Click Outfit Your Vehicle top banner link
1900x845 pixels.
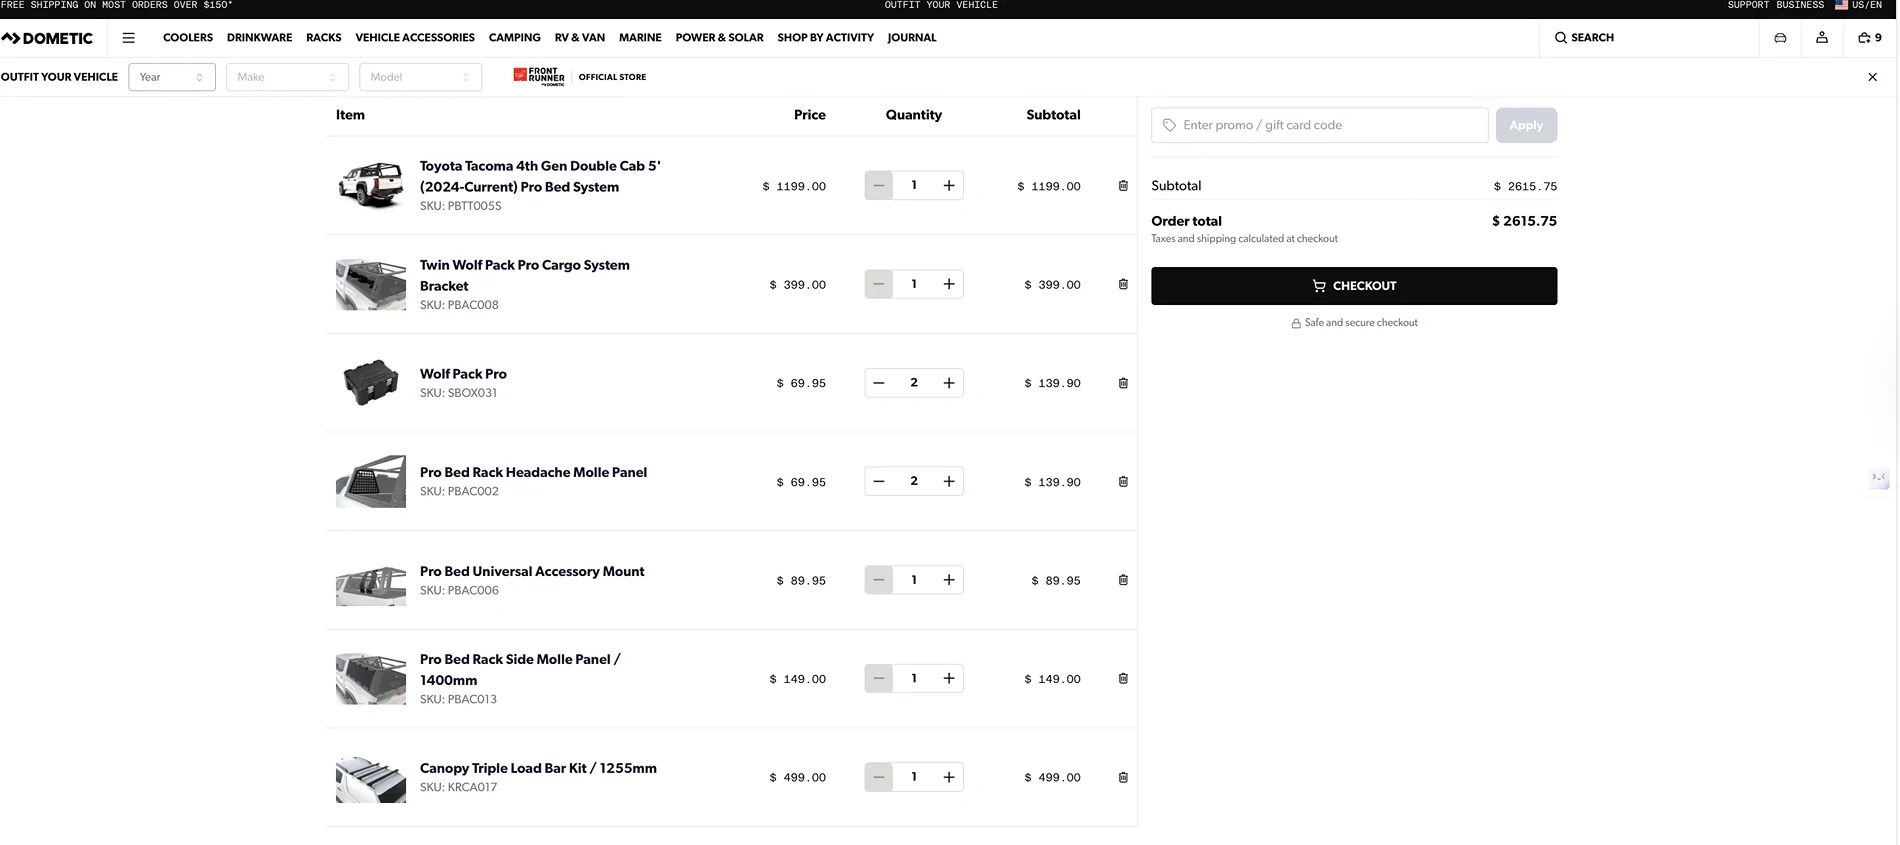click(x=941, y=5)
